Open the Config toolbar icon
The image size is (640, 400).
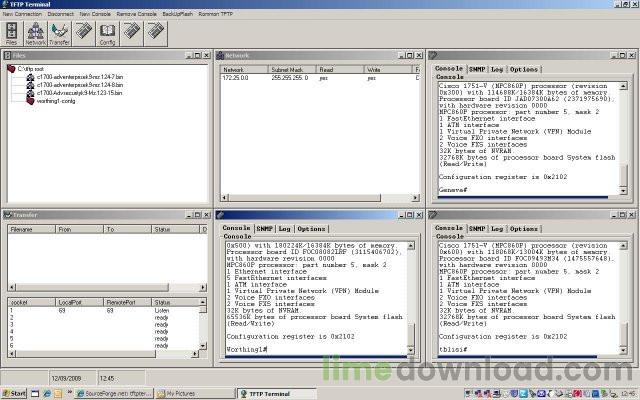tap(107, 33)
